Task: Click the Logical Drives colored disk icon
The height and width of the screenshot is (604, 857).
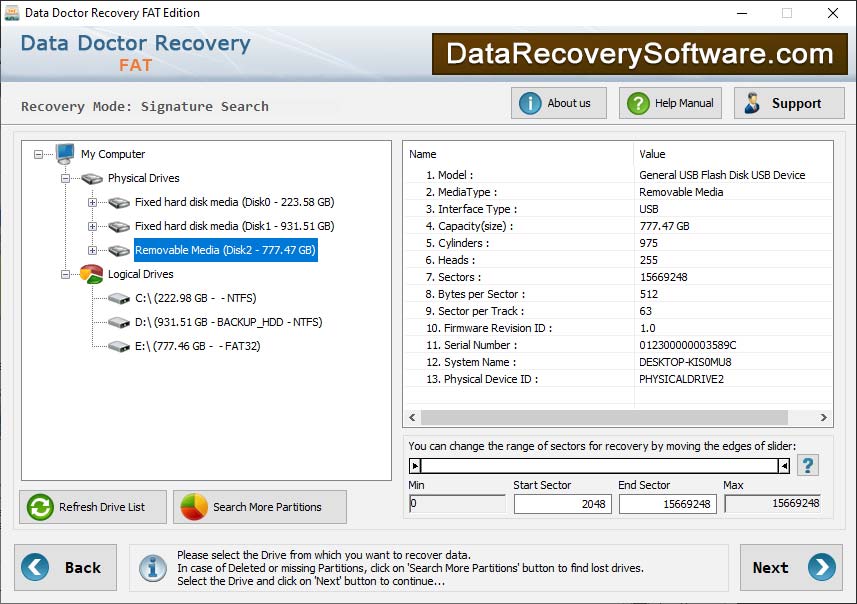Action: (x=91, y=274)
